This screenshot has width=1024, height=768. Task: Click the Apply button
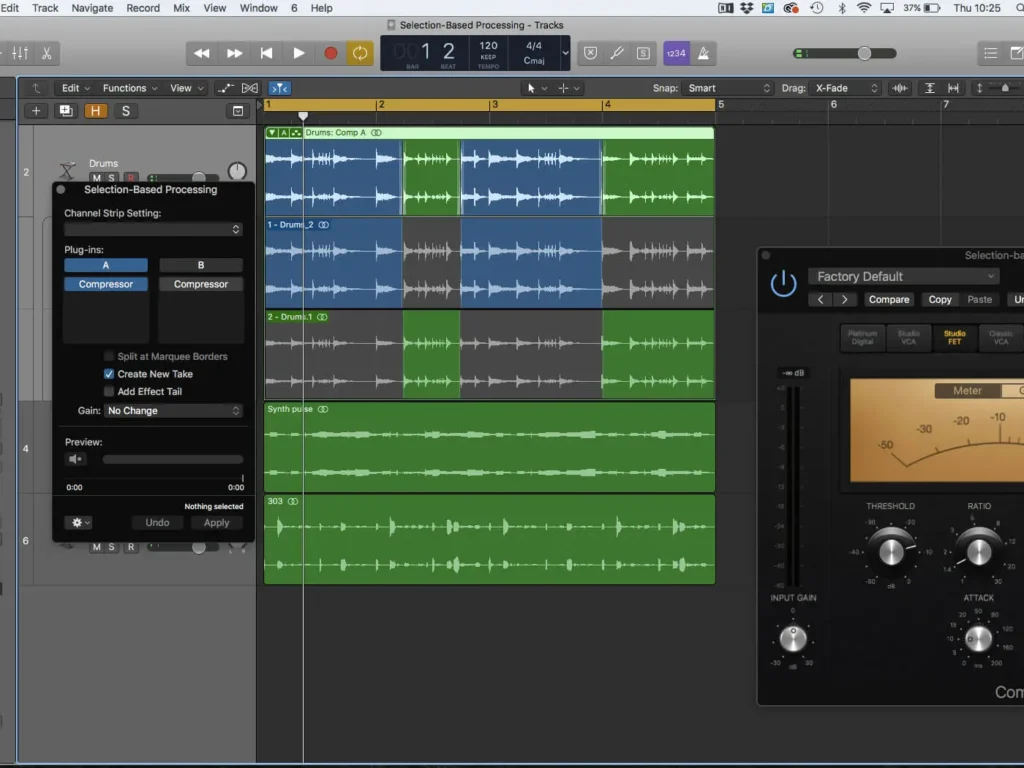[x=216, y=523]
